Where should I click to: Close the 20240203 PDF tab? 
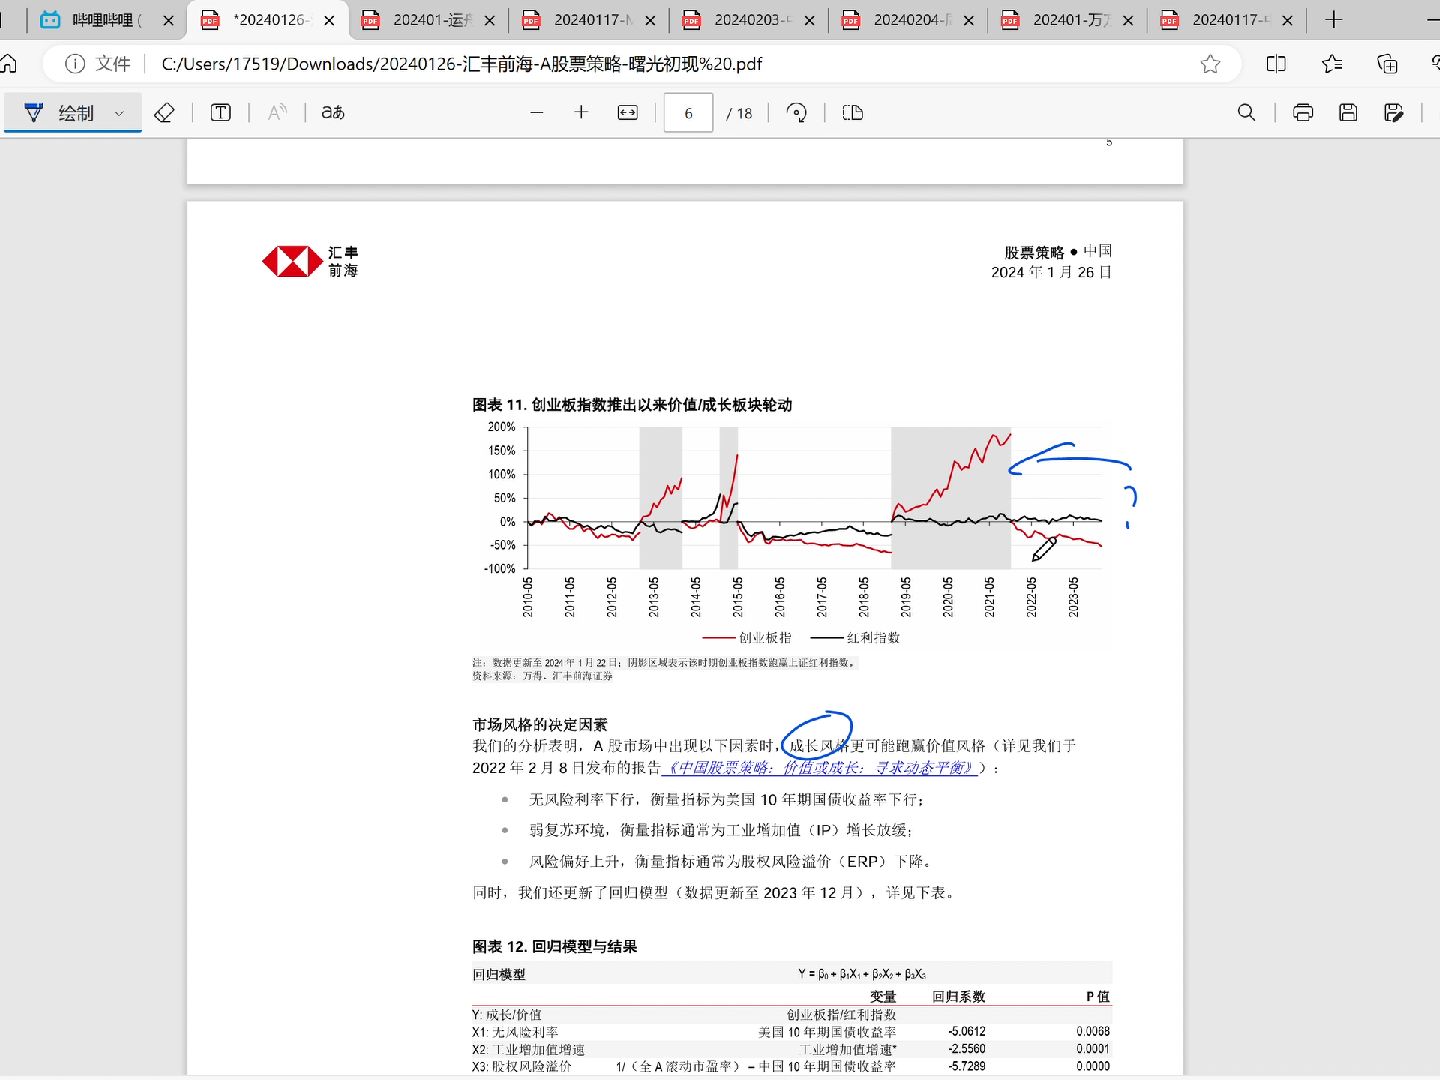[809, 20]
